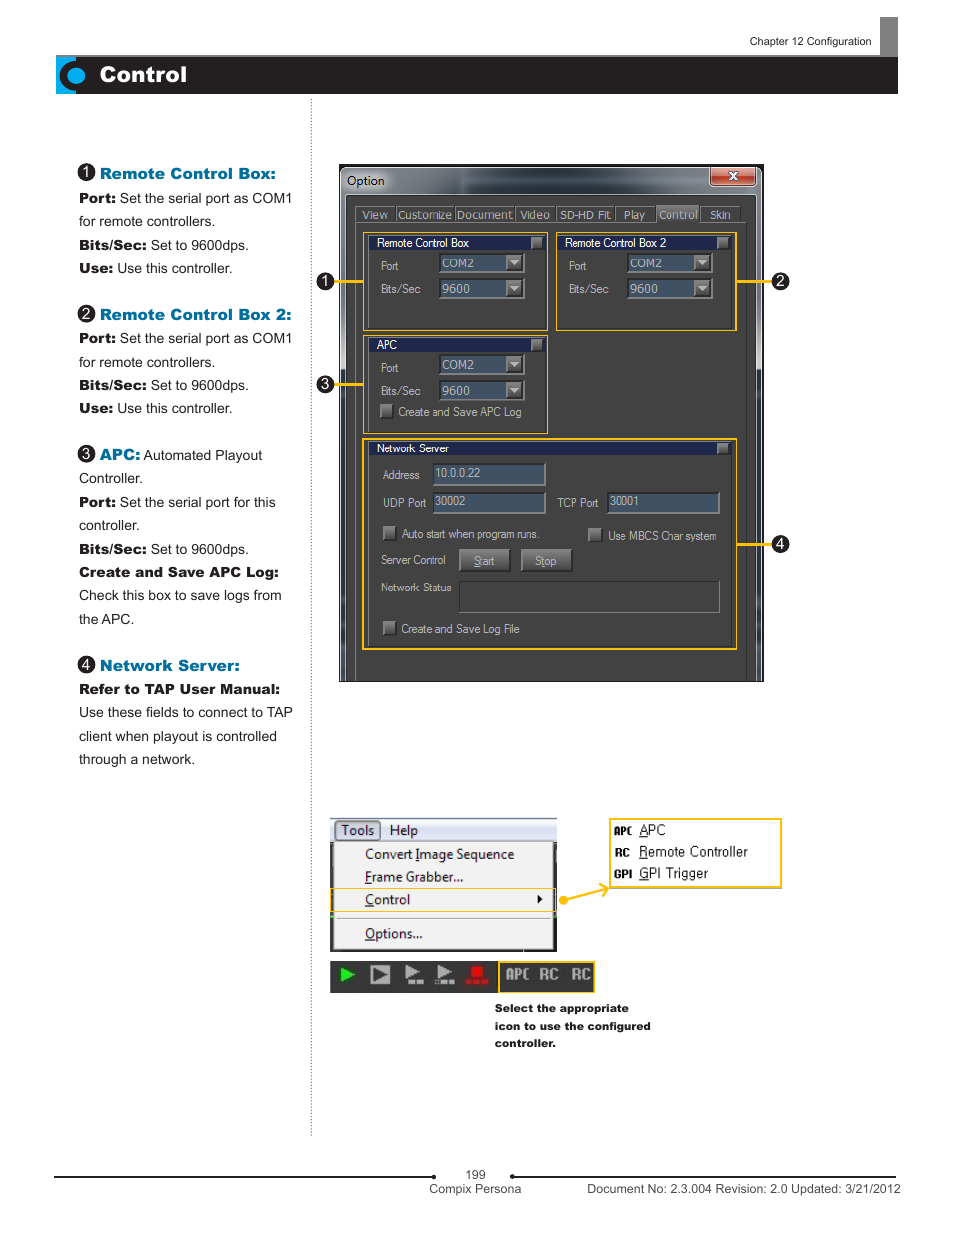
Task: Select GPI Trigger in Control submenu
Action: (x=673, y=873)
